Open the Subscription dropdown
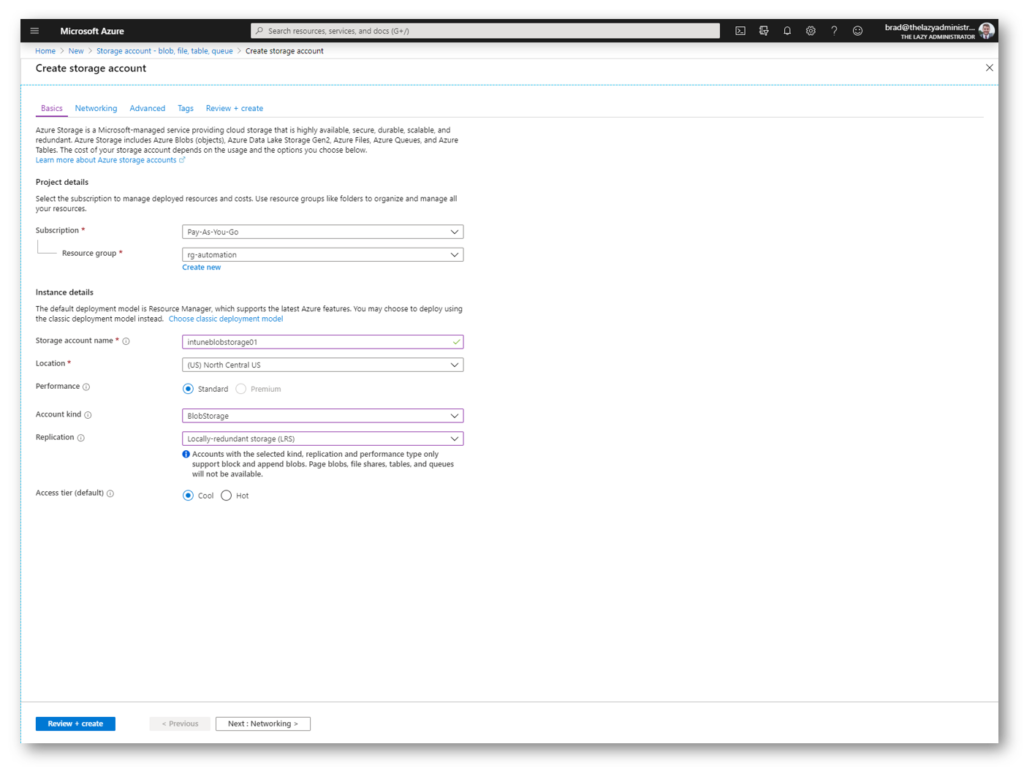Viewport: 1024px width, 771px height. click(x=323, y=232)
